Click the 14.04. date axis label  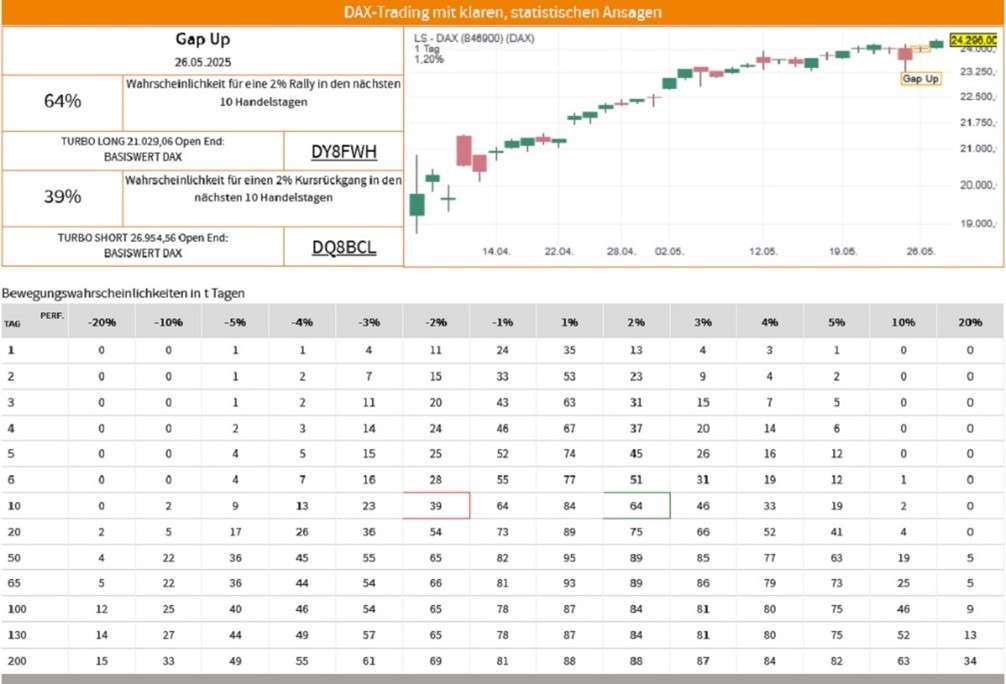click(x=496, y=251)
